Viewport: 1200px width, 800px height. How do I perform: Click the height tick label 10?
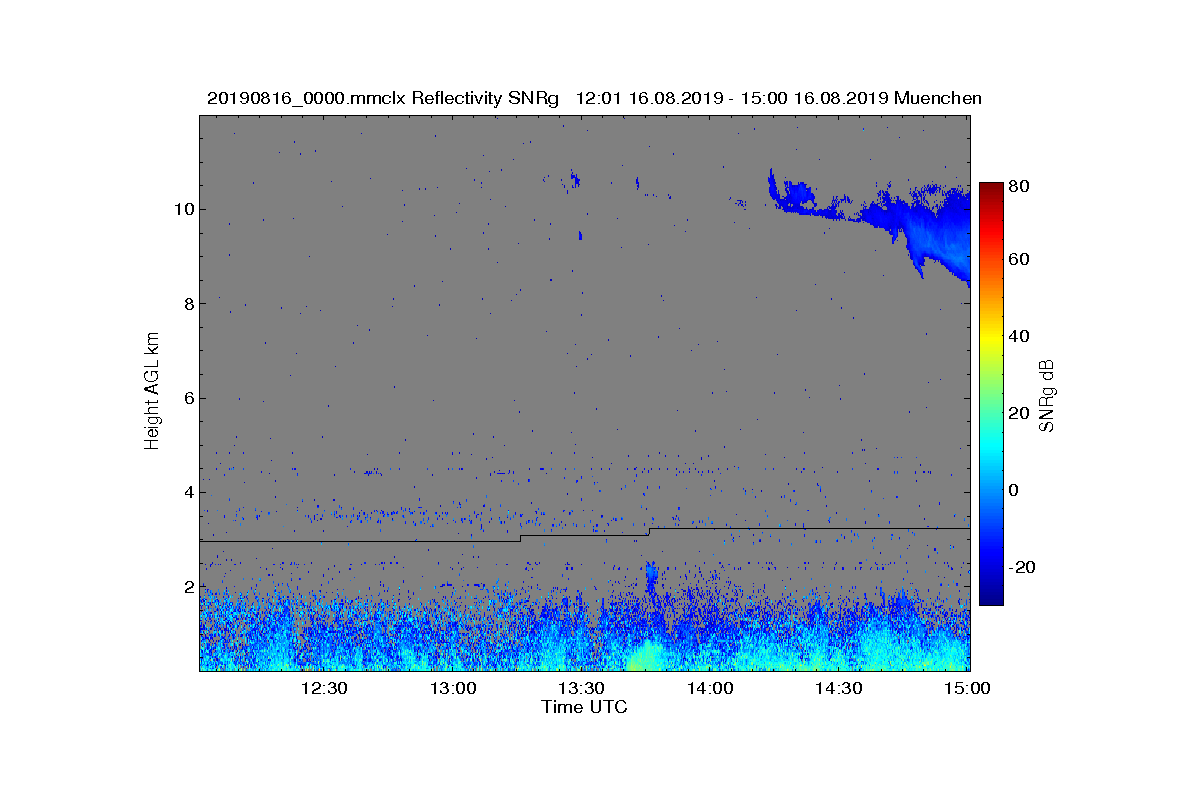coord(182,209)
